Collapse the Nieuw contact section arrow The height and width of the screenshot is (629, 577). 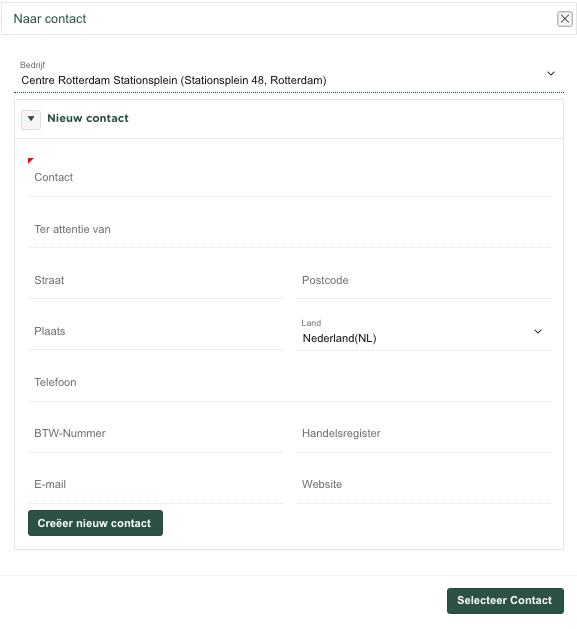click(x=31, y=120)
